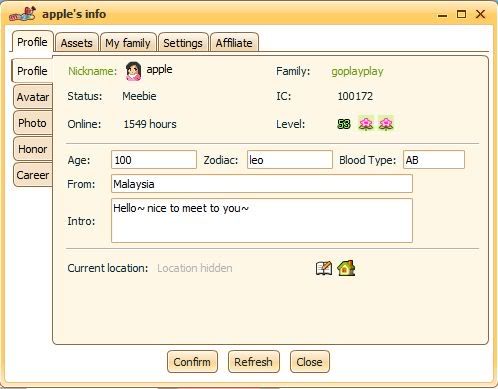Screen dimensions: 498x389
Task: Open the Photo side tab
Action: tap(33, 123)
